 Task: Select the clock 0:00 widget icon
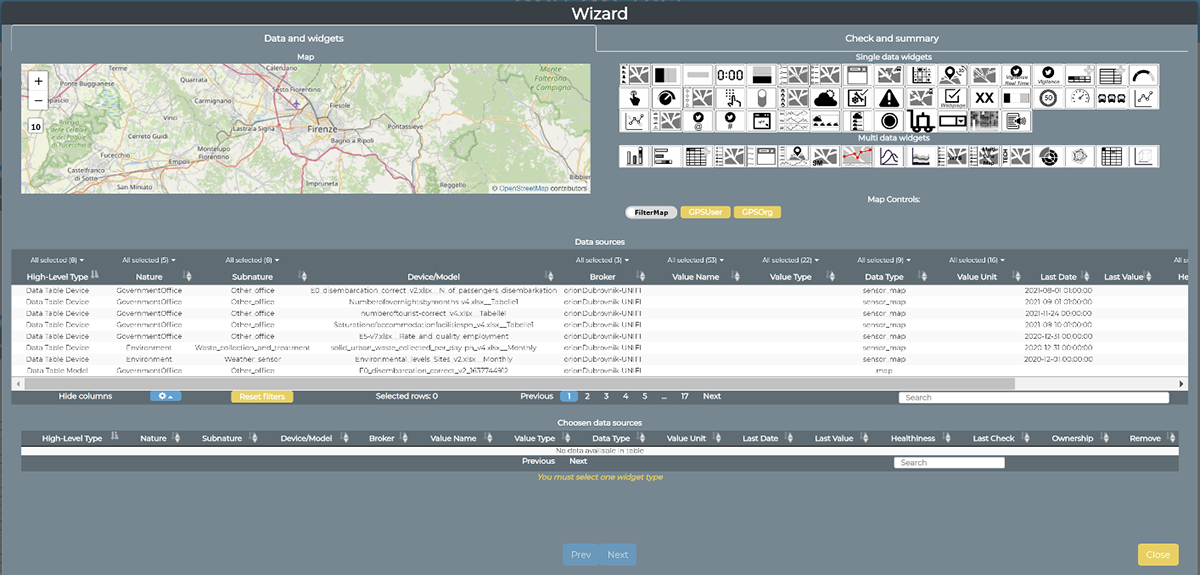(730, 75)
